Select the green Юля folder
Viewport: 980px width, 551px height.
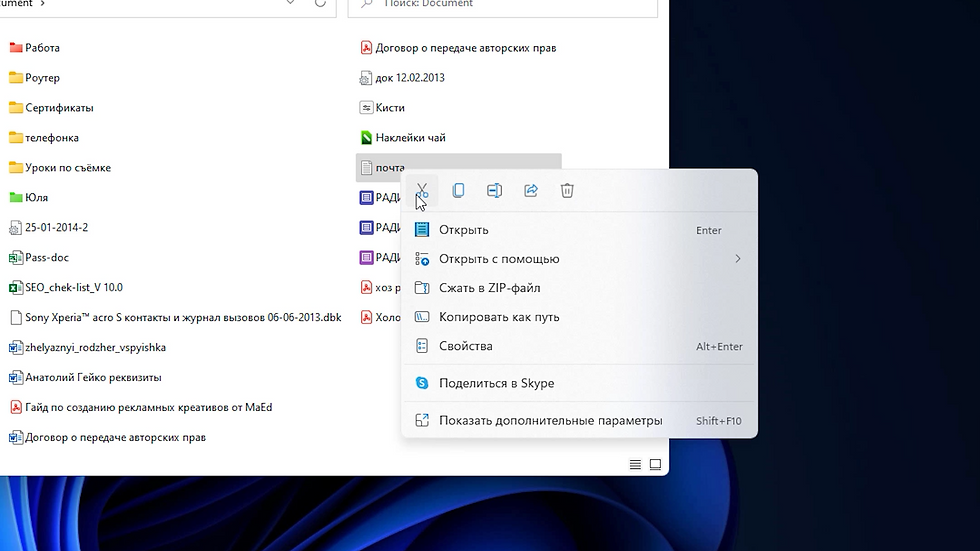[x=29, y=197]
